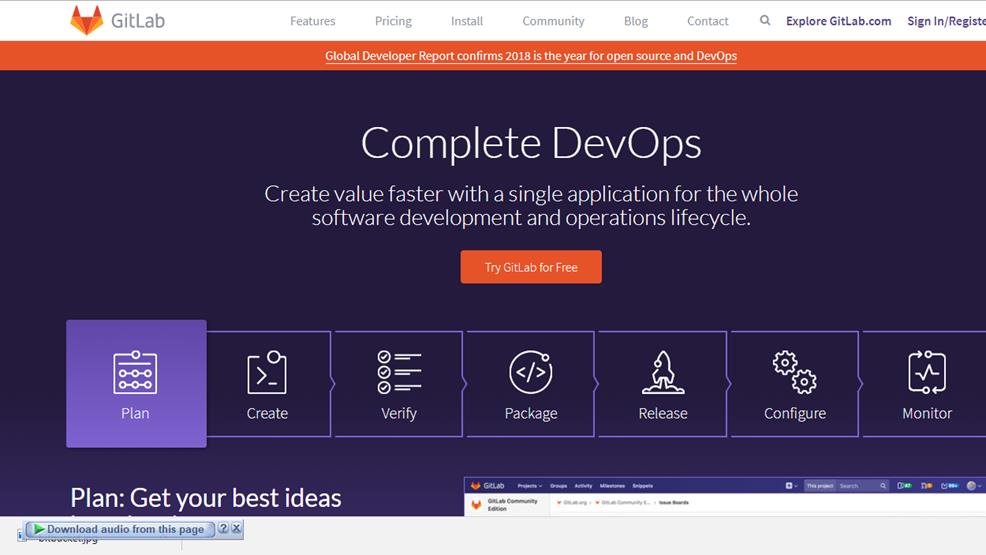Click Groups in the preview navbar
The height and width of the screenshot is (555, 986).
click(x=558, y=485)
